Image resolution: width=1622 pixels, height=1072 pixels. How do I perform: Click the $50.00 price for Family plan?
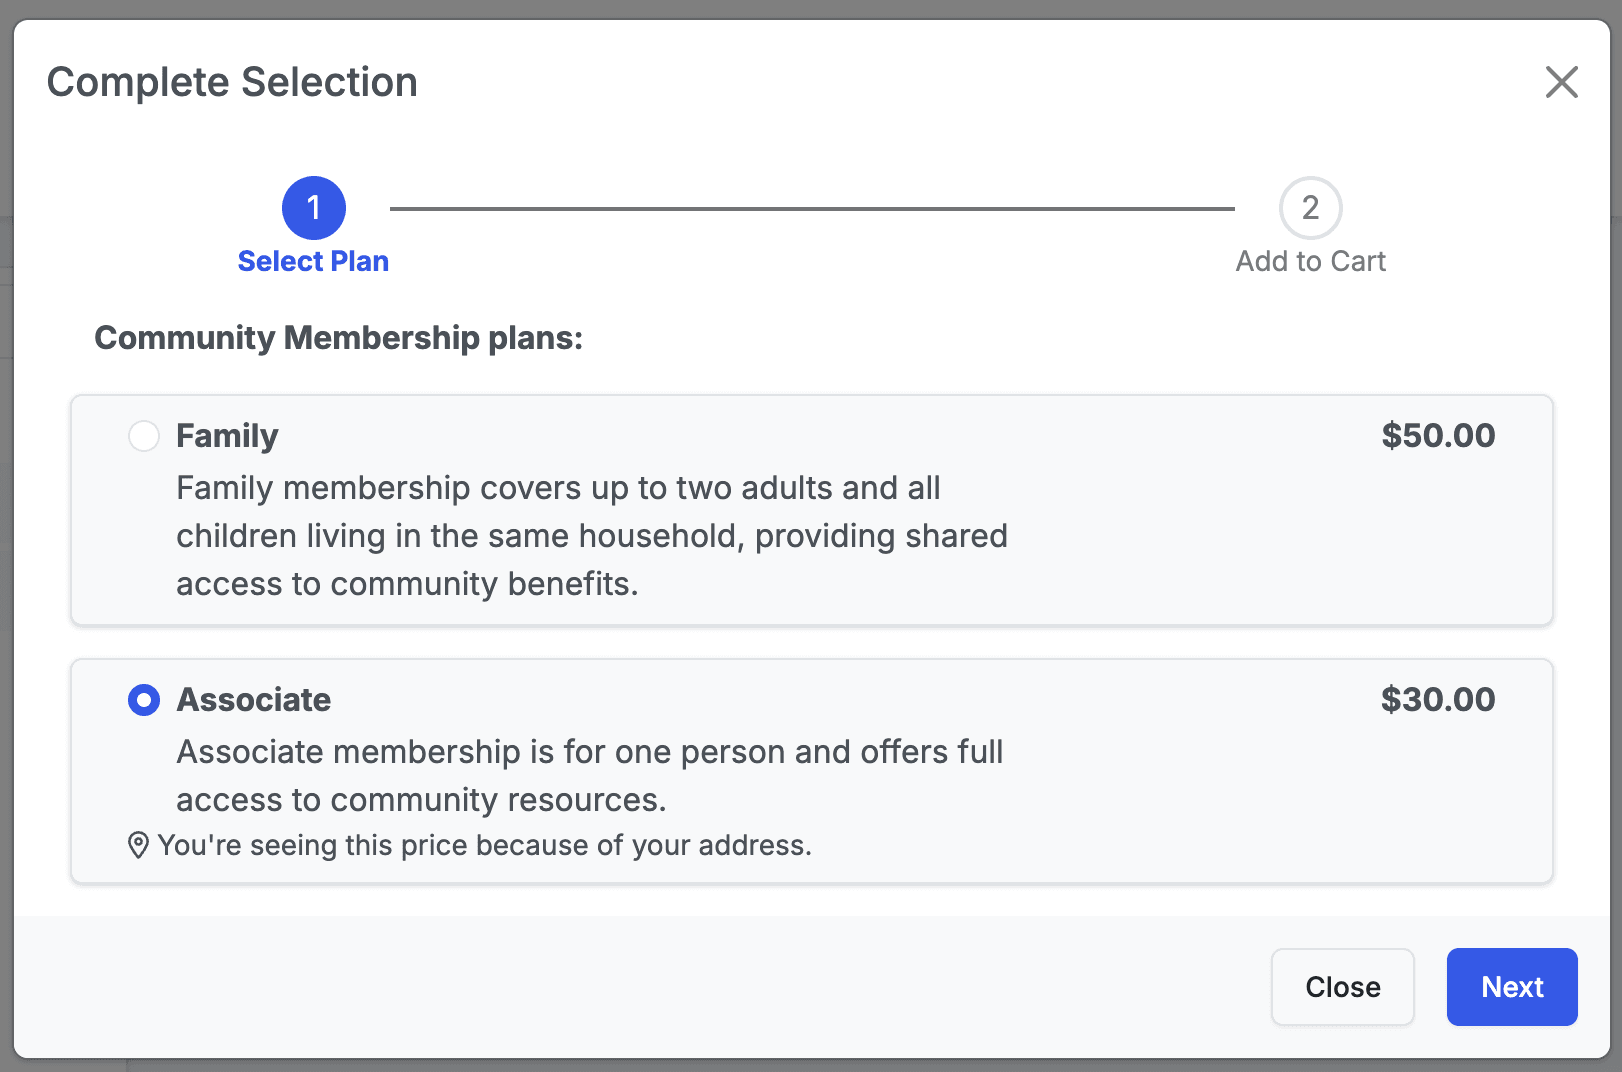point(1438,436)
